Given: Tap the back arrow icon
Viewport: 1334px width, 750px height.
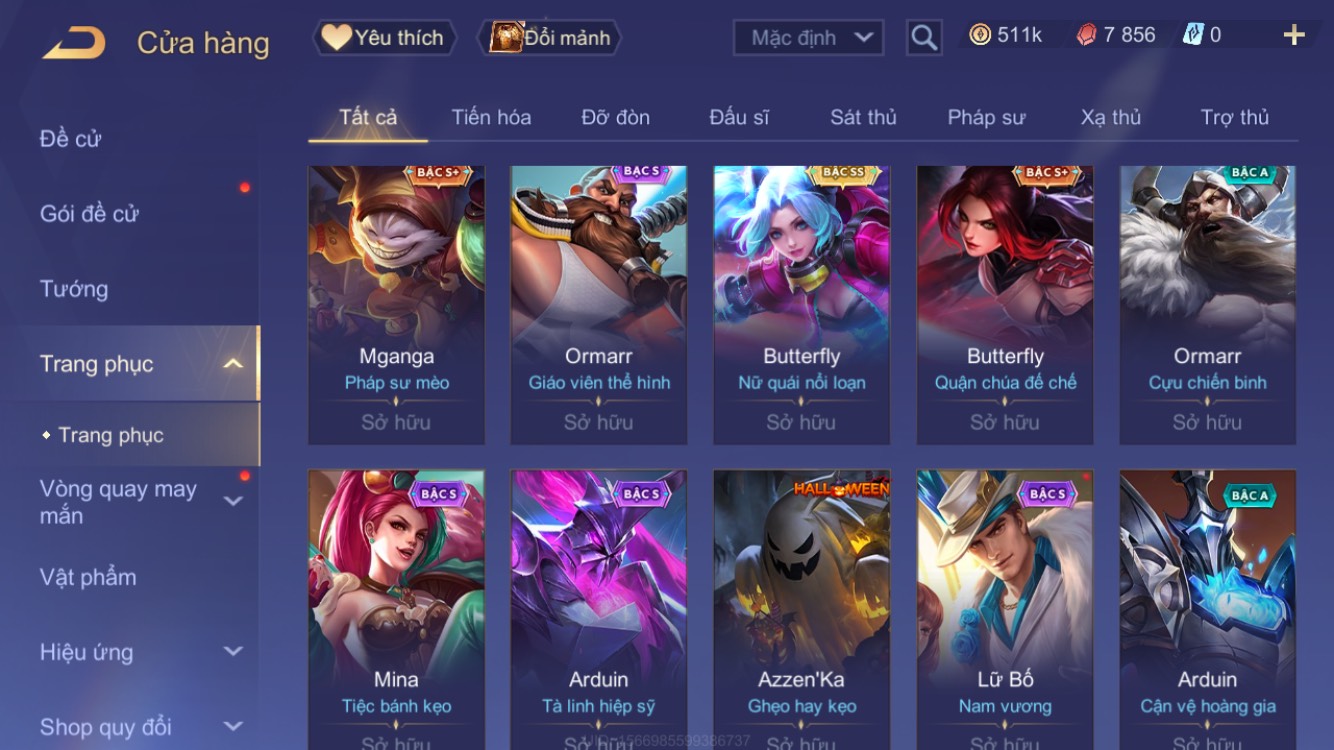Looking at the screenshot, I should [x=74, y=44].
